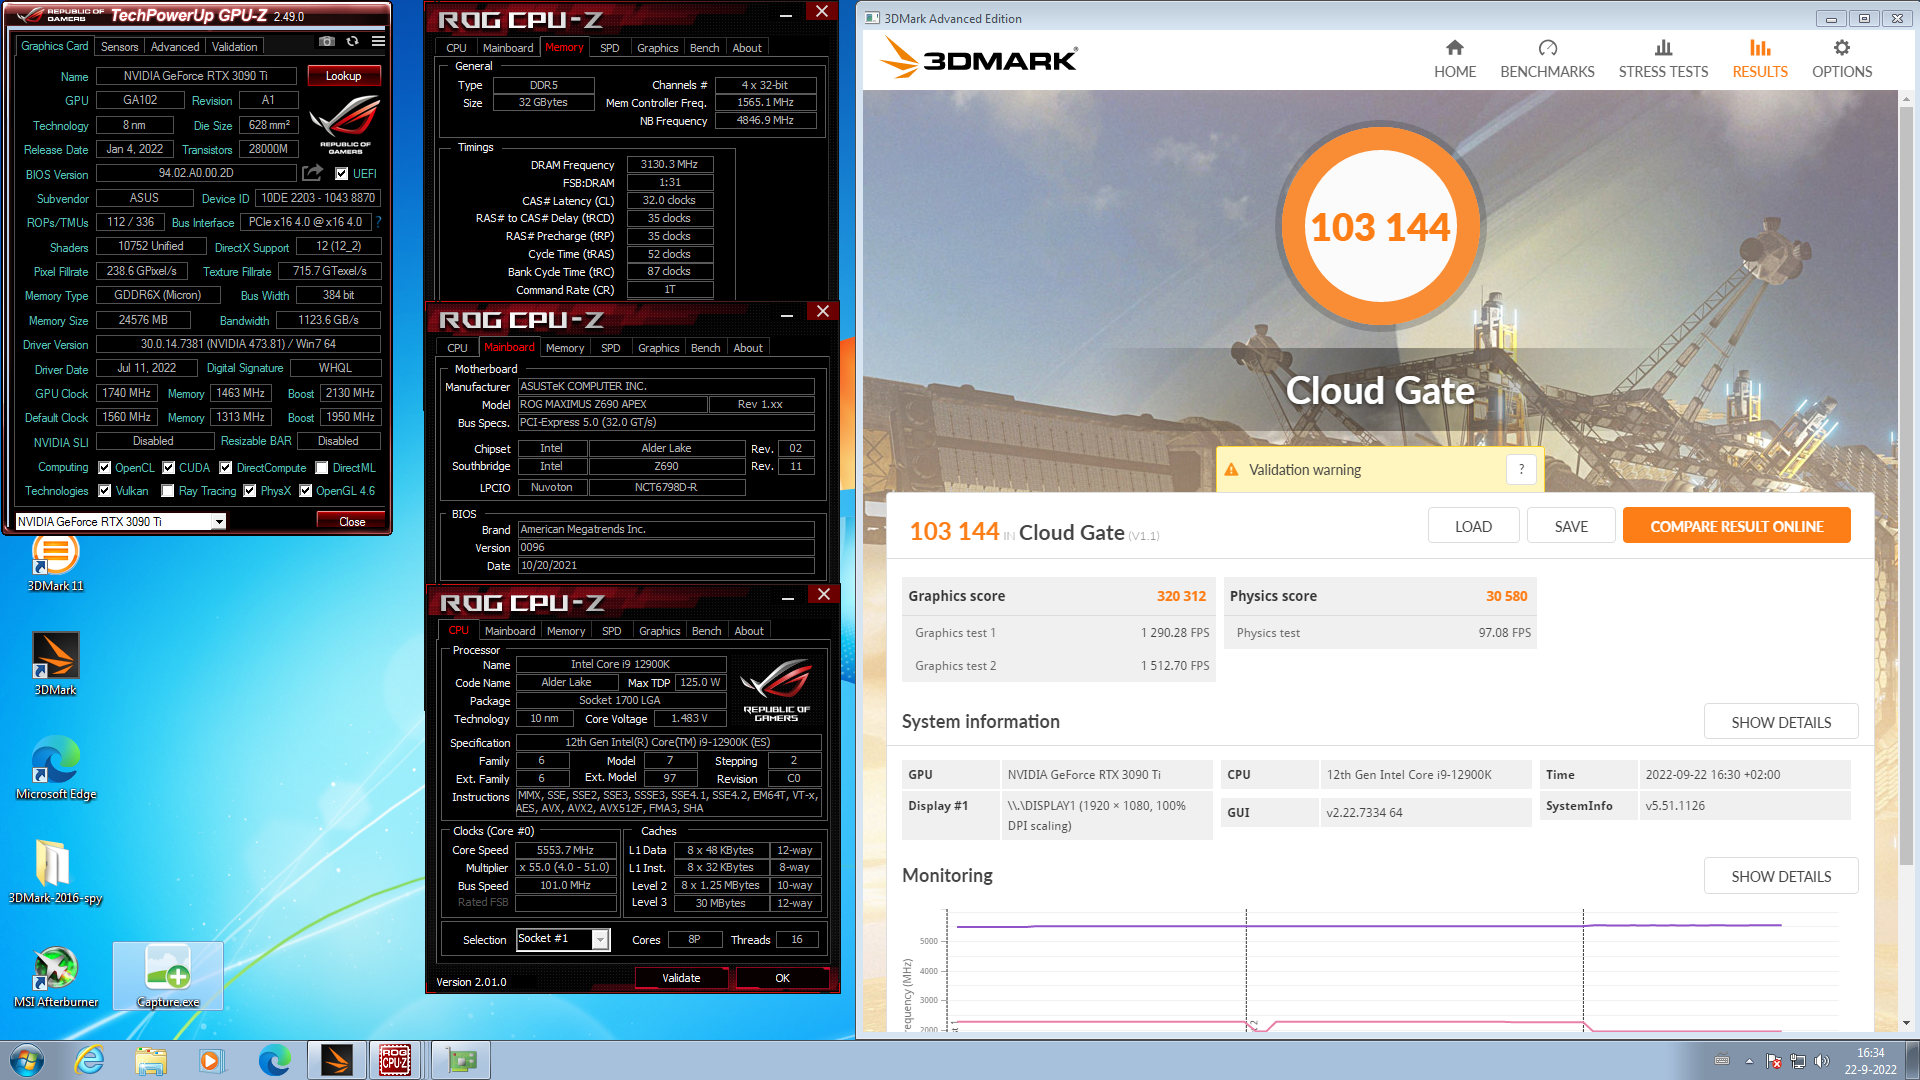The image size is (1920, 1080).
Task: Click Validate button in CPU-Z
Action: (x=681, y=978)
